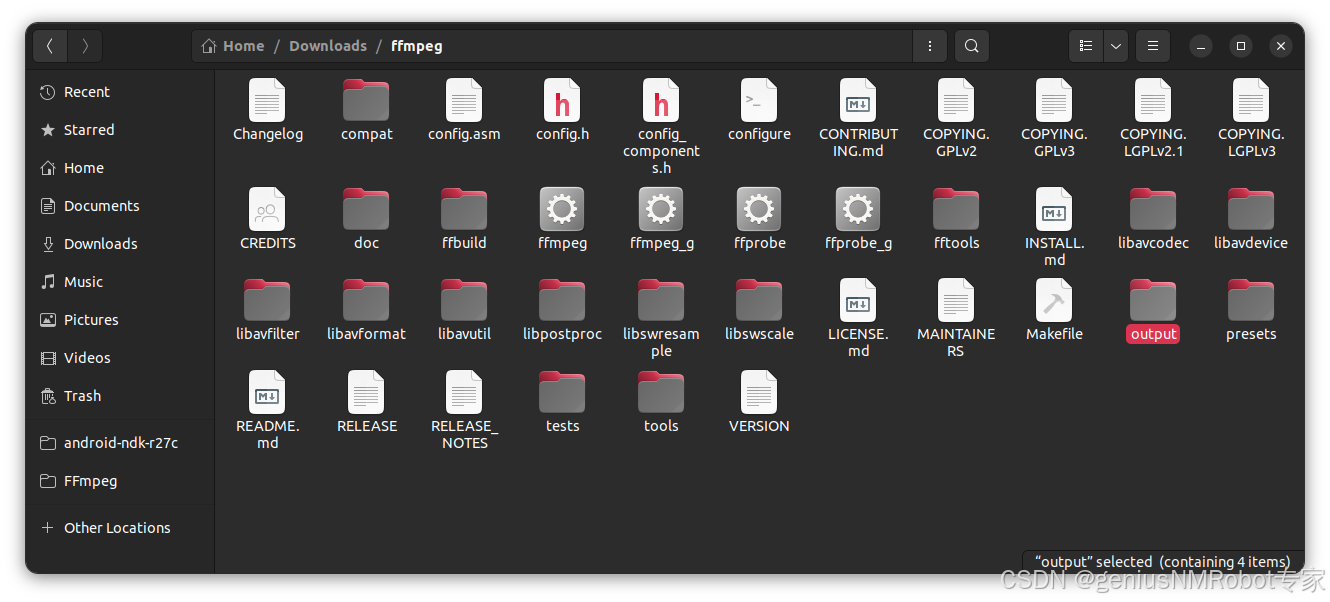Open the FFmpeg bookmark in sidebar

coord(89,480)
